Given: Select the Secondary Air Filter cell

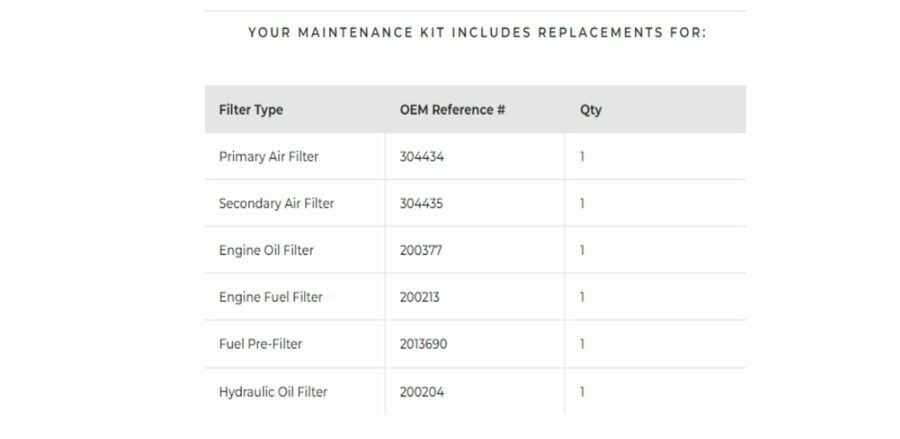Looking at the screenshot, I should (276, 204).
